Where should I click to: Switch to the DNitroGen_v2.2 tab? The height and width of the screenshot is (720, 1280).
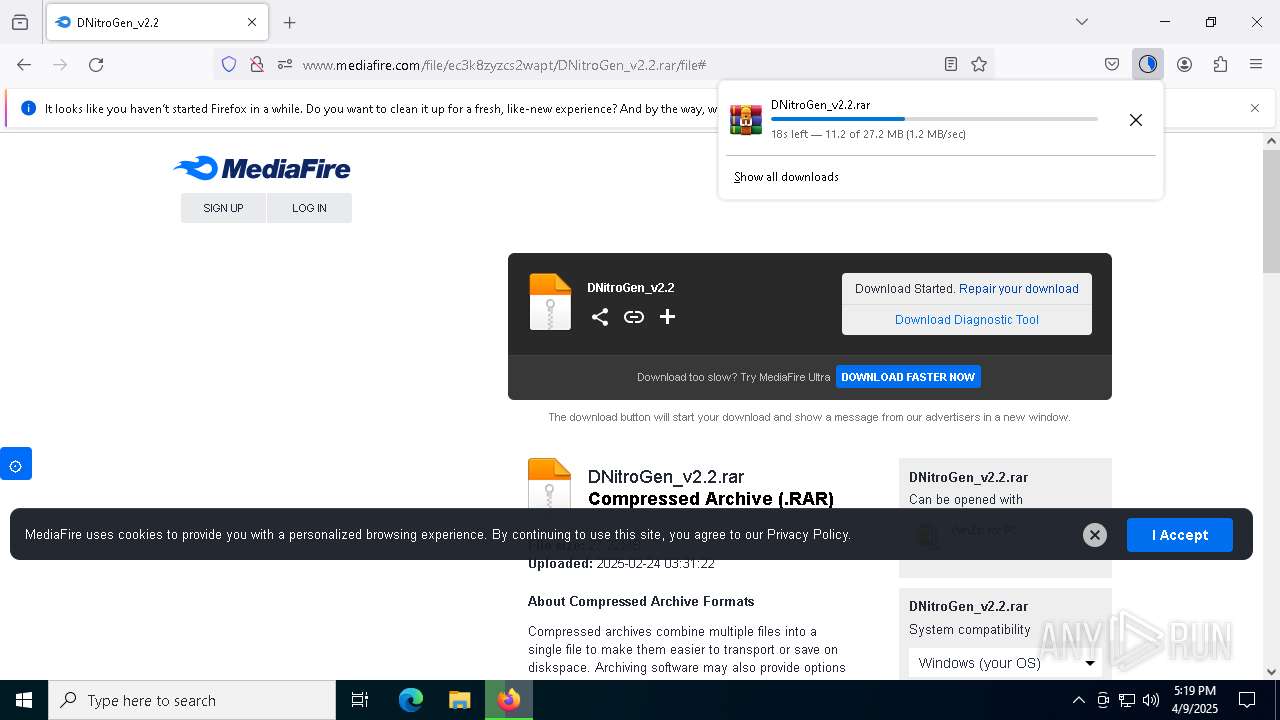(157, 22)
